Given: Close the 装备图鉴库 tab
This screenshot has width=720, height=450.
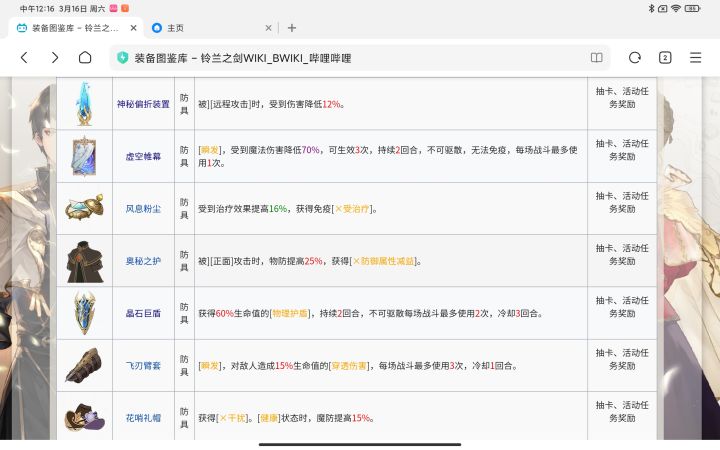Looking at the screenshot, I should [134, 28].
